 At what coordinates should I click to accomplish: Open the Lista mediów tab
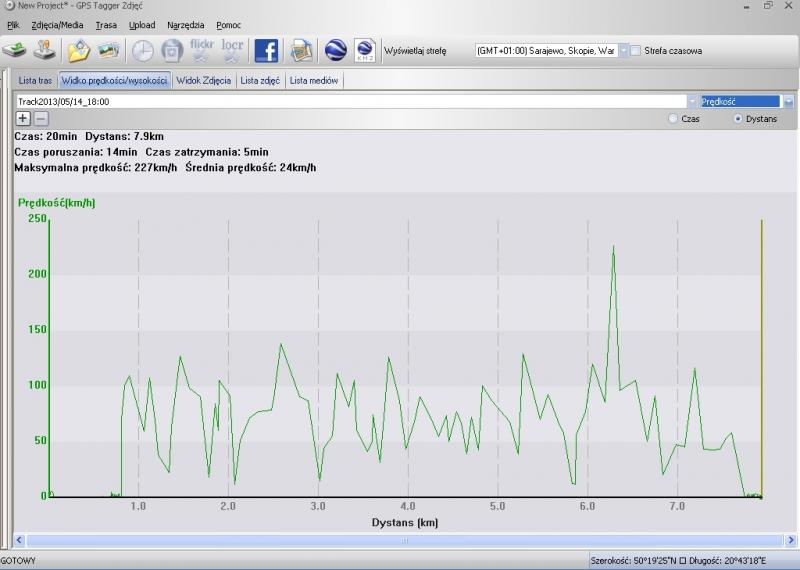[x=314, y=80]
